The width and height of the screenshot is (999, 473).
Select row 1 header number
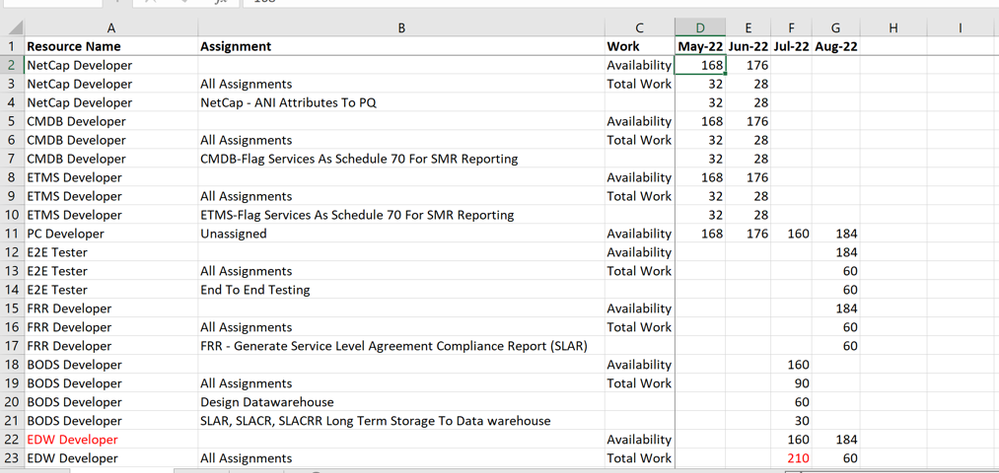point(12,47)
